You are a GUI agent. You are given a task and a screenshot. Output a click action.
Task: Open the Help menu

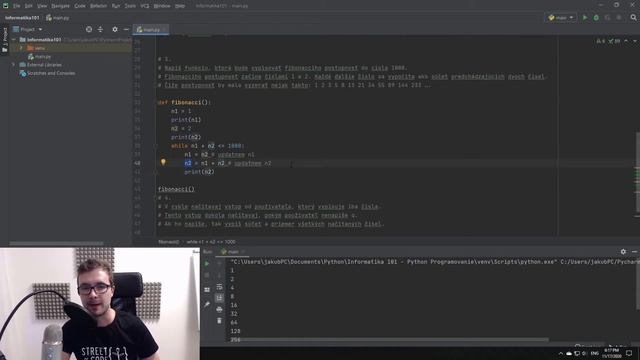click(180, 6)
